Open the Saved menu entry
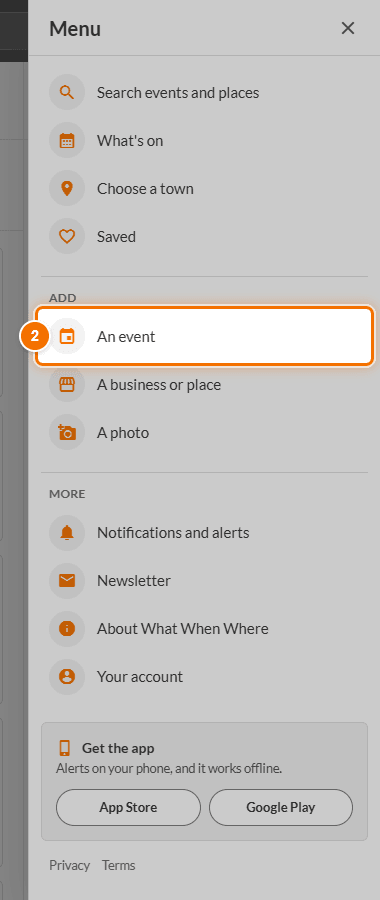Image resolution: width=380 pixels, height=900 pixels. point(204,236)
